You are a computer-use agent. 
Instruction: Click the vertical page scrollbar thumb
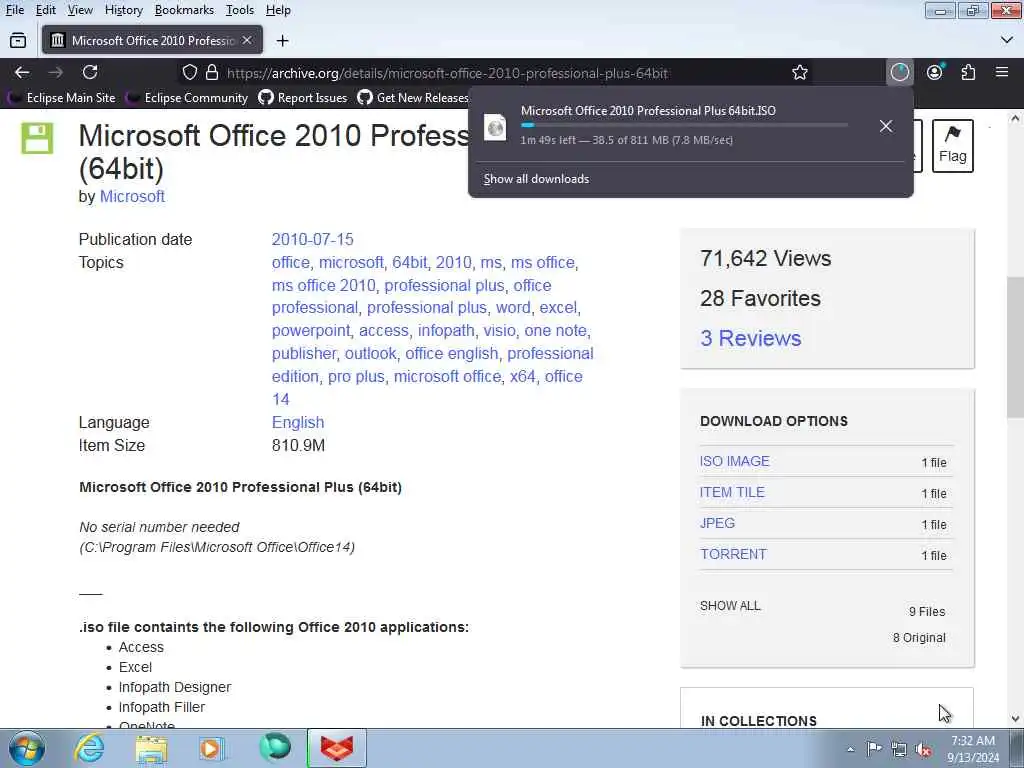click(1015, 347)
